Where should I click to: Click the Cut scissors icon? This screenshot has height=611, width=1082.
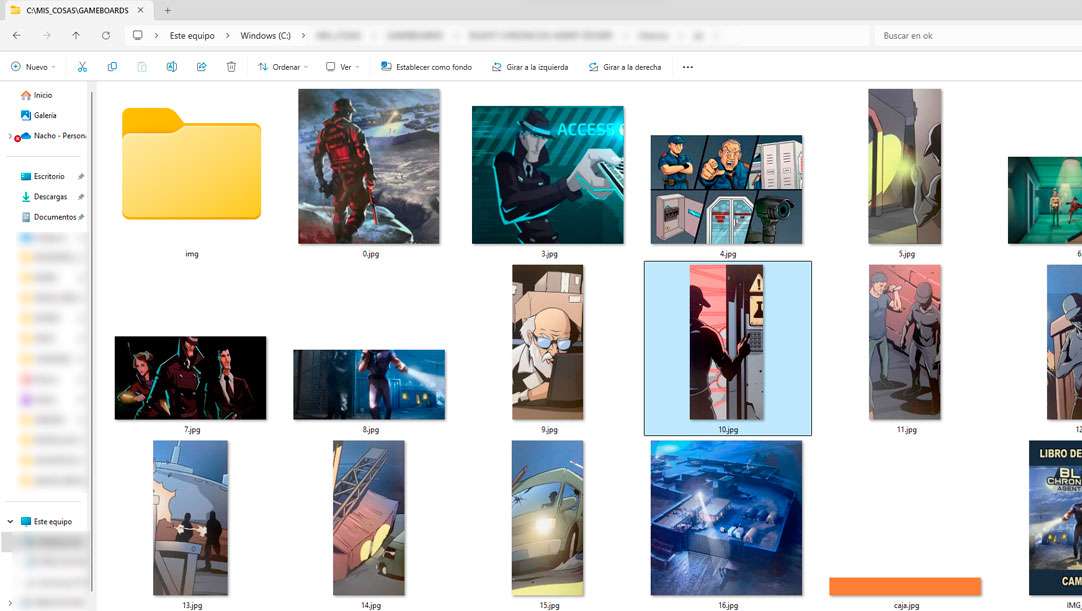pos(82,67)
